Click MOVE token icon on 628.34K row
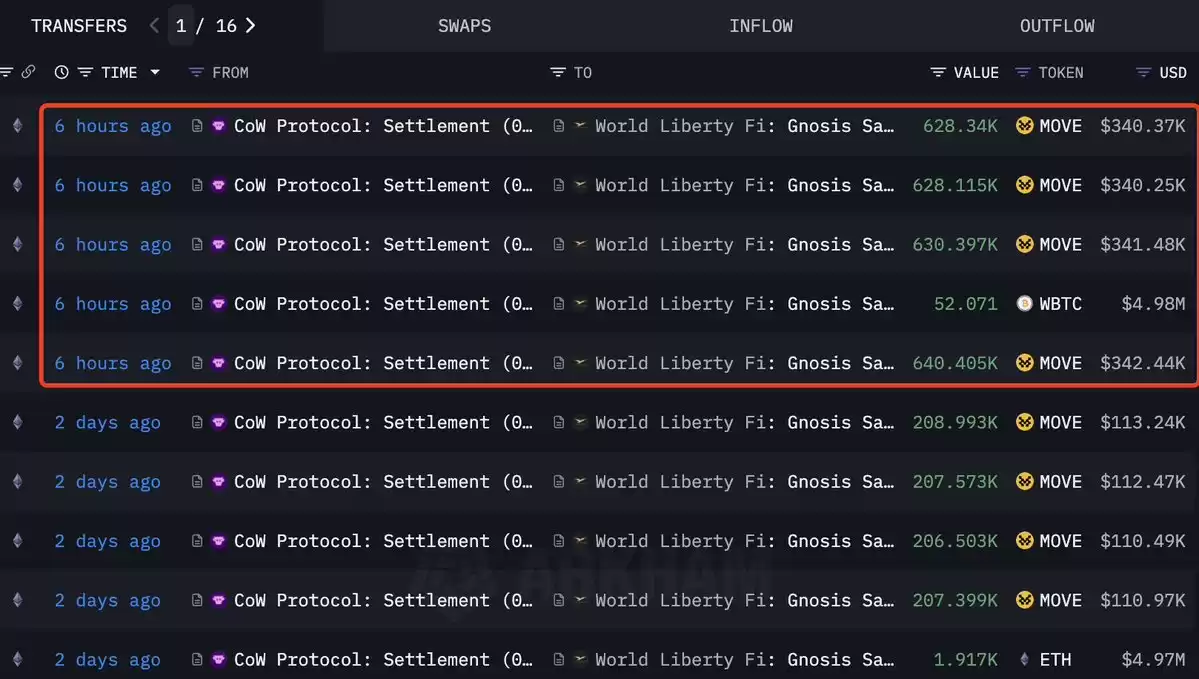This screenshot has height=679, width=1199. click(1025, 125)
